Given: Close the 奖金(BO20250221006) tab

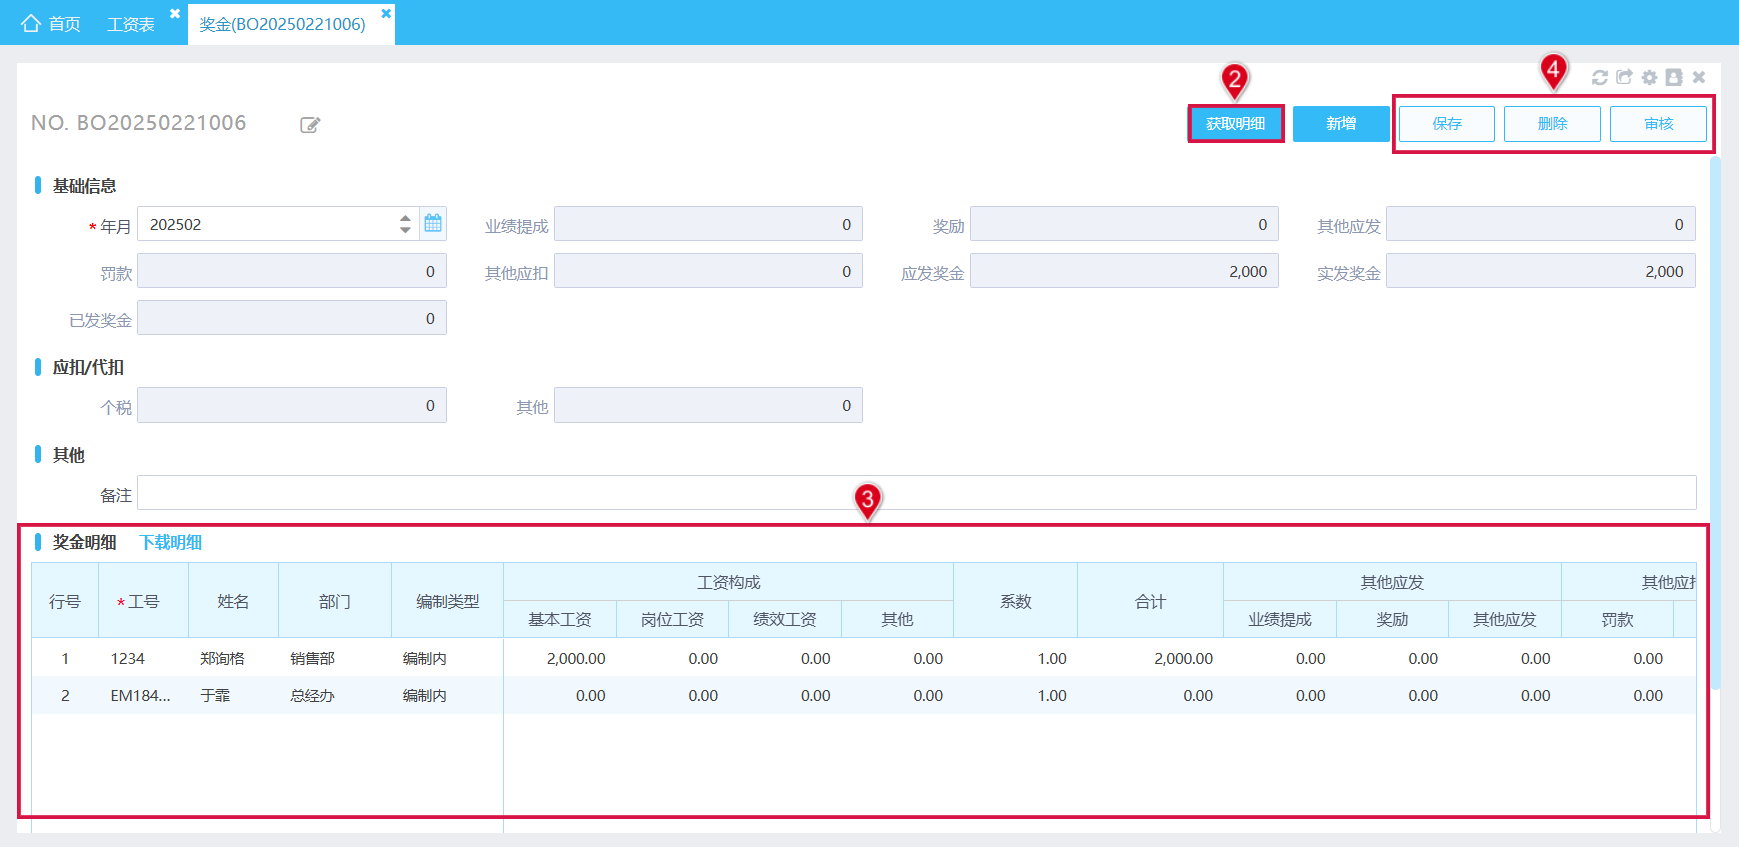Looking at the screenshot, I should click(386, 14).
